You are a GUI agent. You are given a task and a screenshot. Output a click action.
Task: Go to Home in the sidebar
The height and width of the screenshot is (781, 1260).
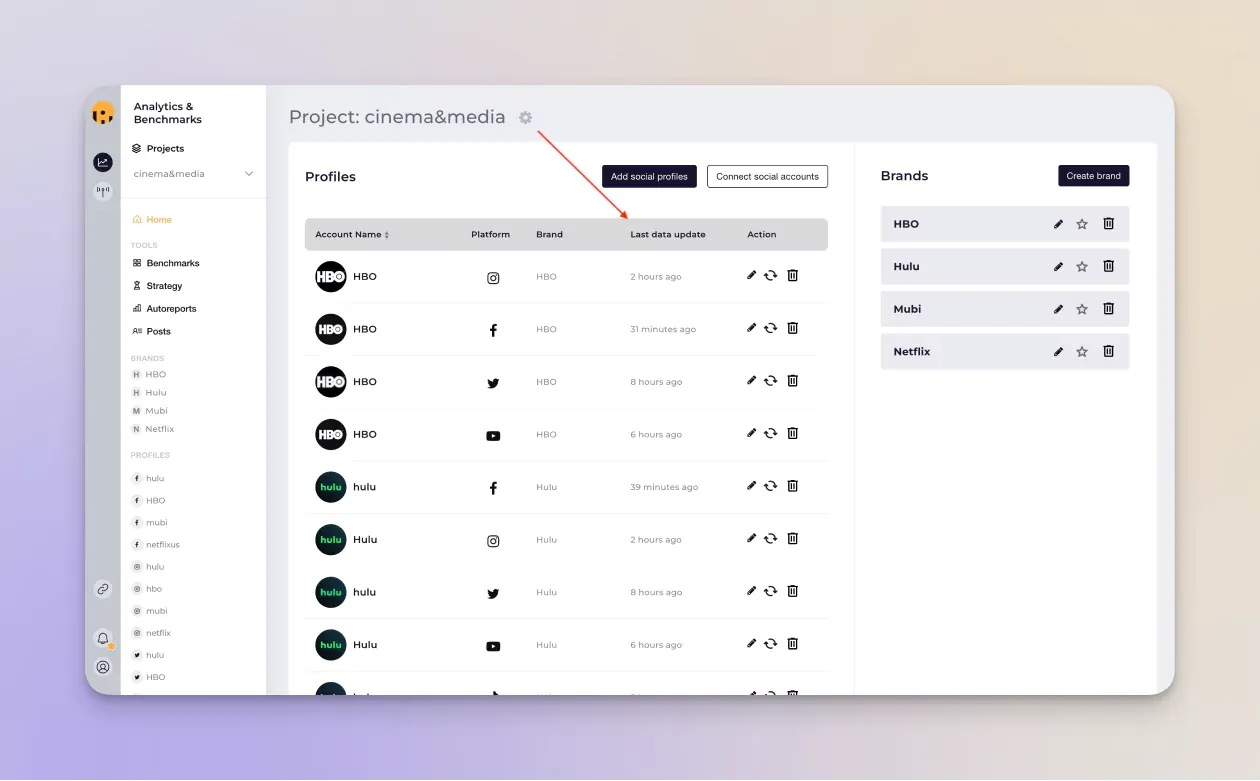152,220
